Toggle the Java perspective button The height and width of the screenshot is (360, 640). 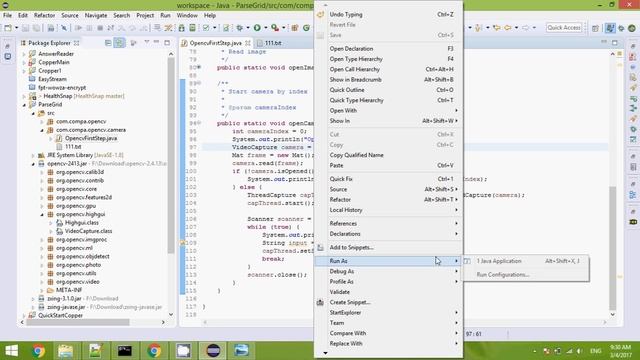(x=610, y=28)
